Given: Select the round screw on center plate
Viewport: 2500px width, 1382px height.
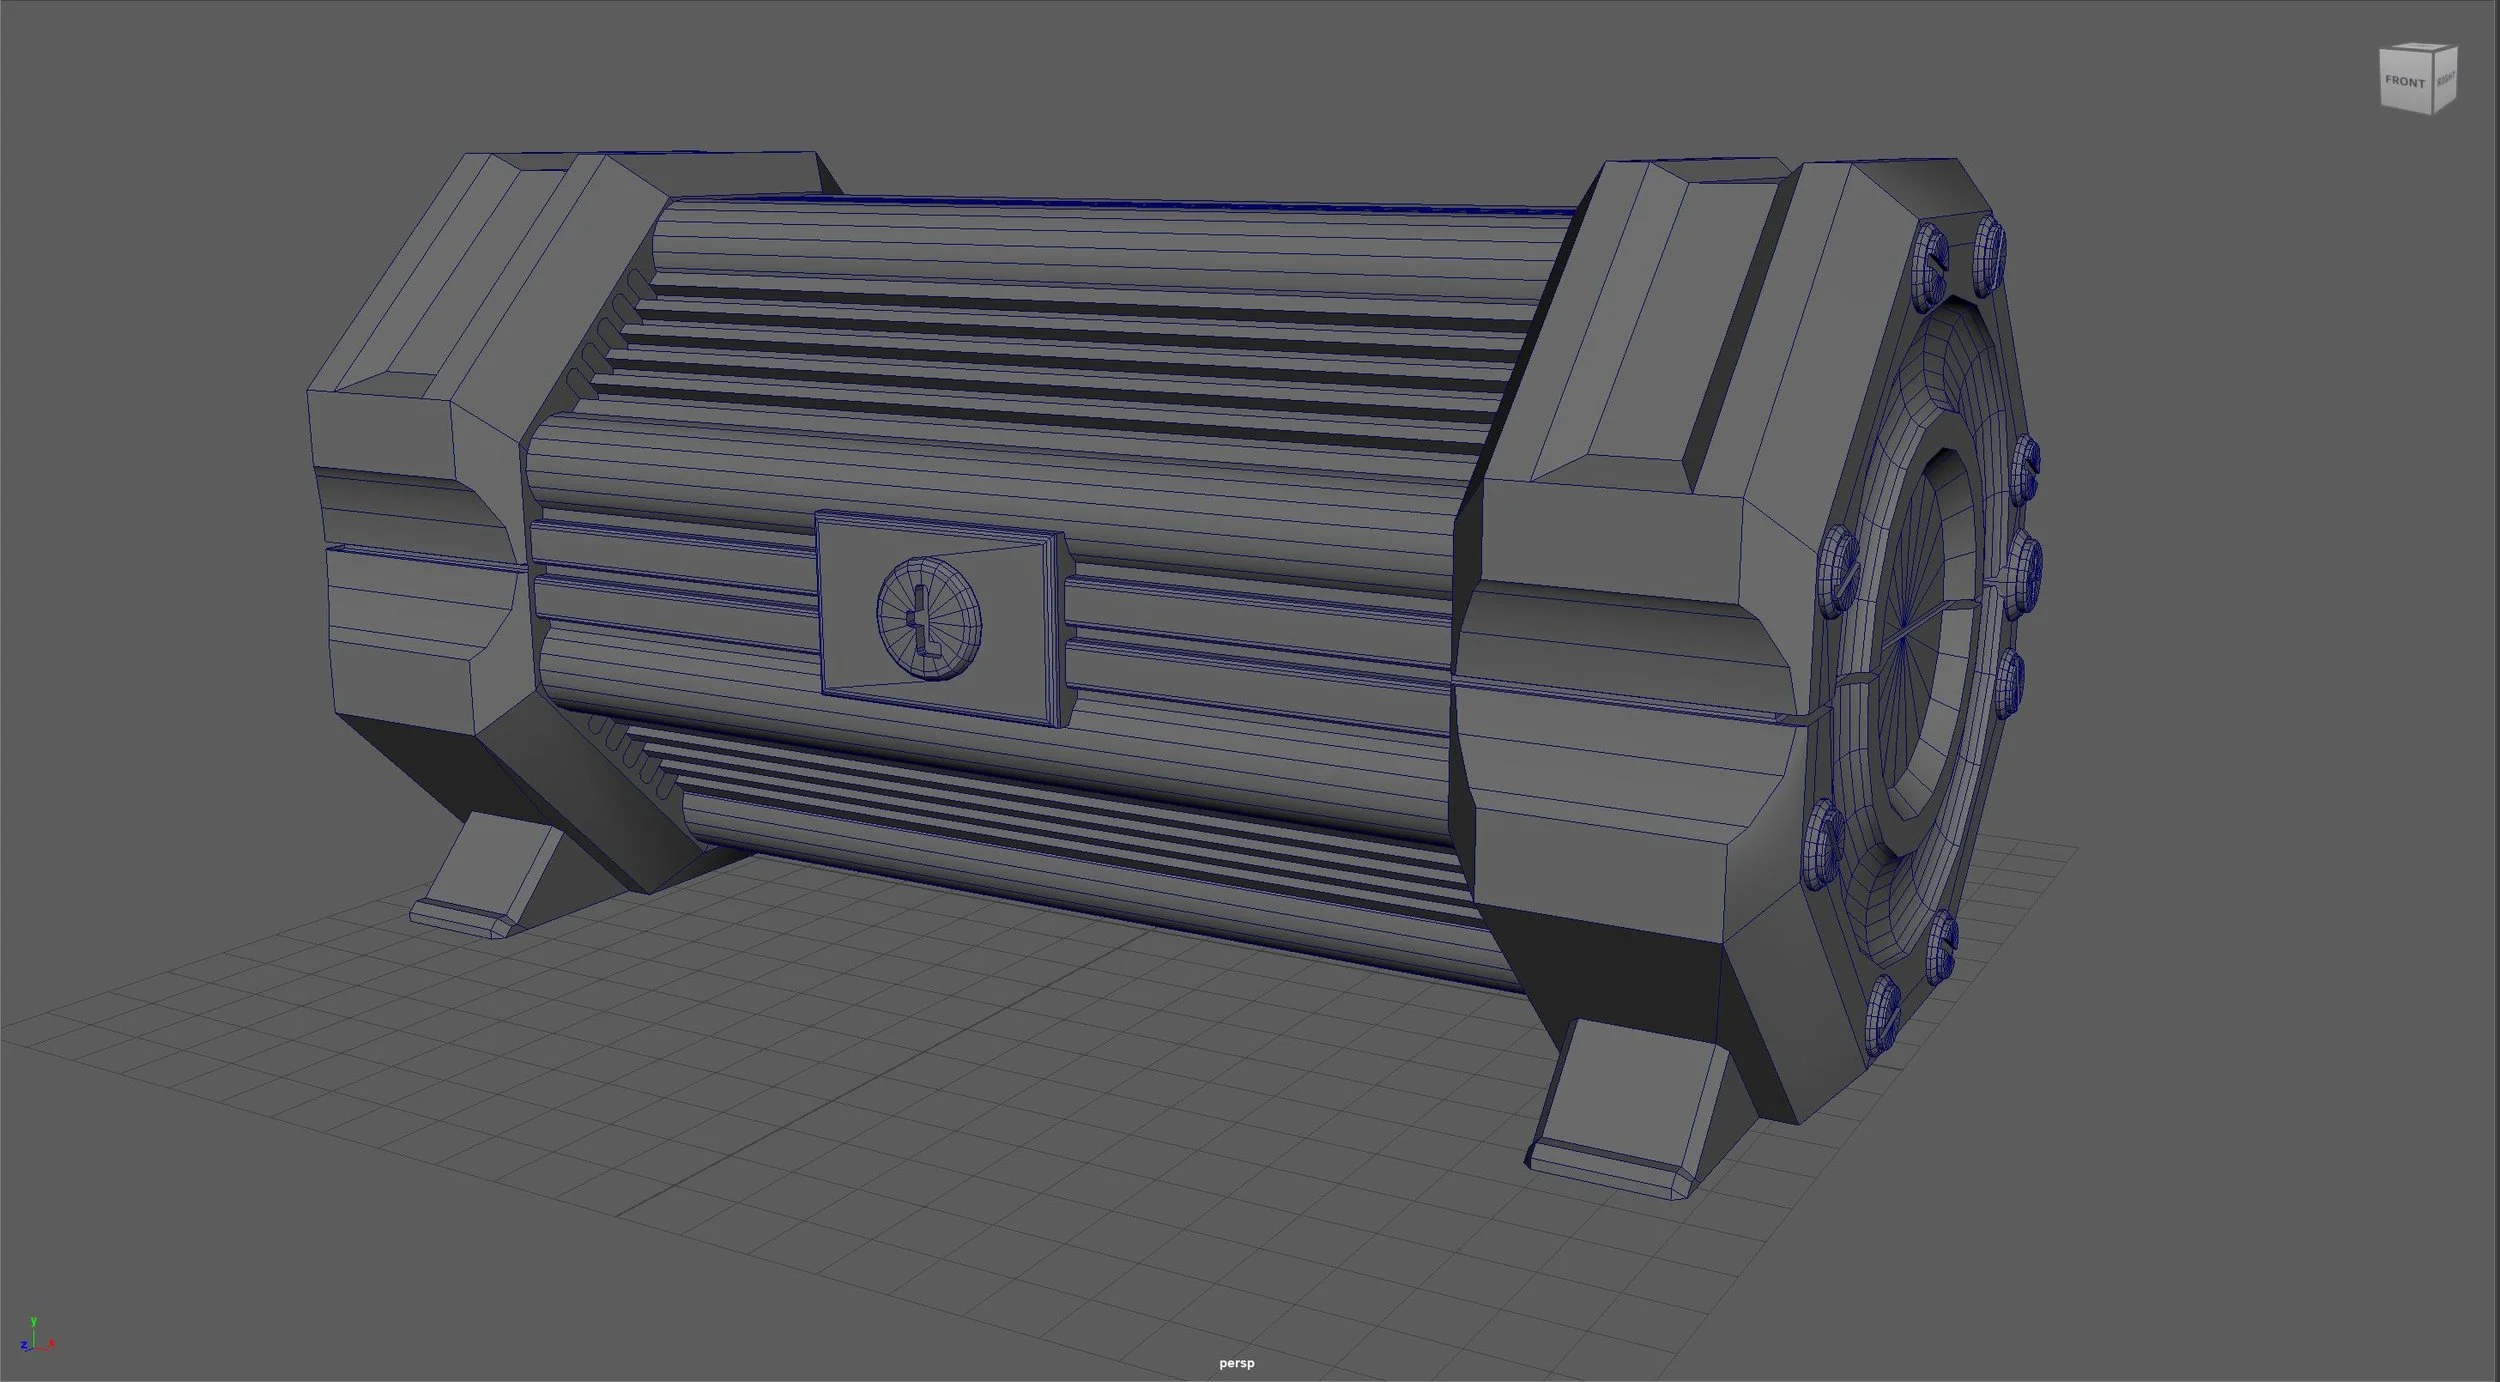Looking at the screenshot, I should pos(929,619).
